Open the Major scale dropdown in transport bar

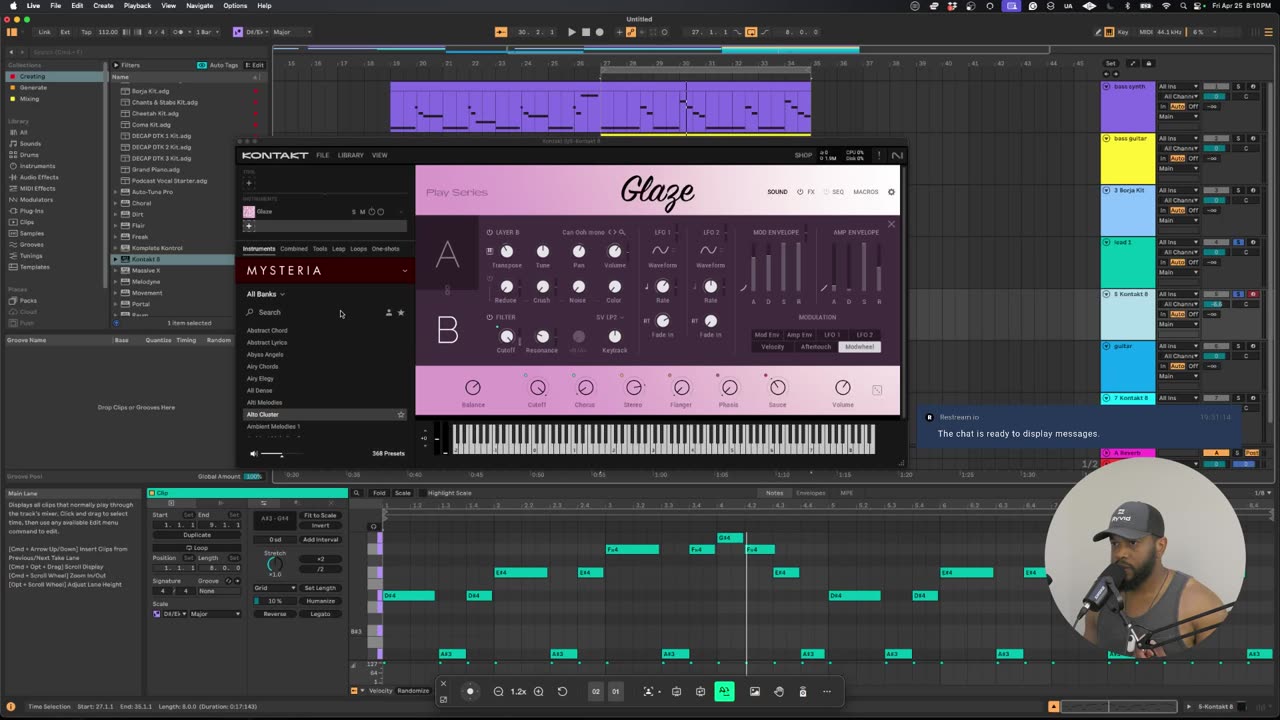[291, 32]
